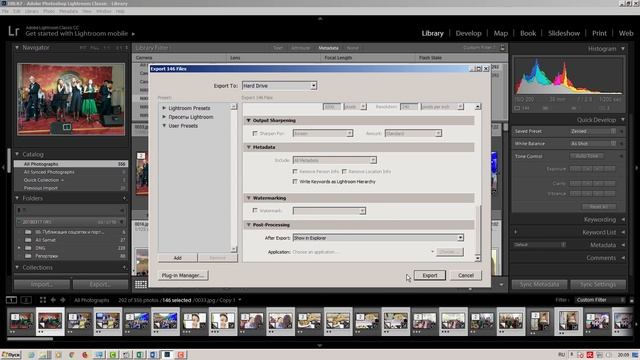Click second window display button 2
Screen dimensions: 640x360
click(26, 300)
